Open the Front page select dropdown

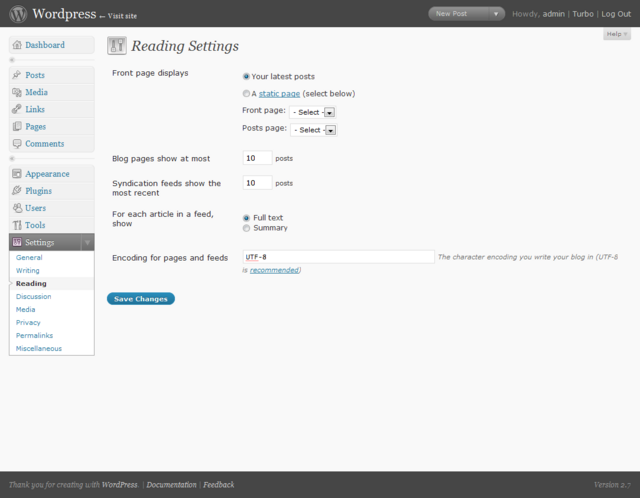(x=313, y=112)
